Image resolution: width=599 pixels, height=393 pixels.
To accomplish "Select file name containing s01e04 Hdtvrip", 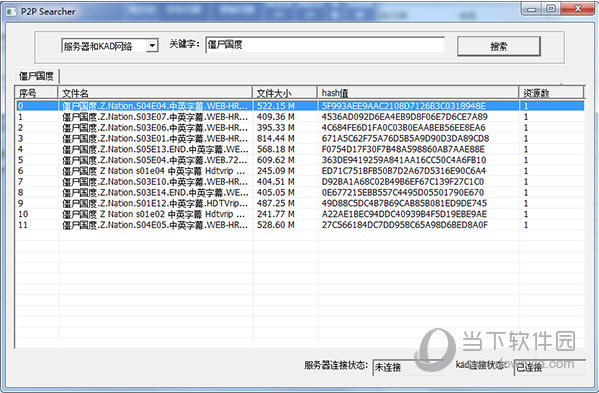I will pyautogui.click(x=155, y=171).
